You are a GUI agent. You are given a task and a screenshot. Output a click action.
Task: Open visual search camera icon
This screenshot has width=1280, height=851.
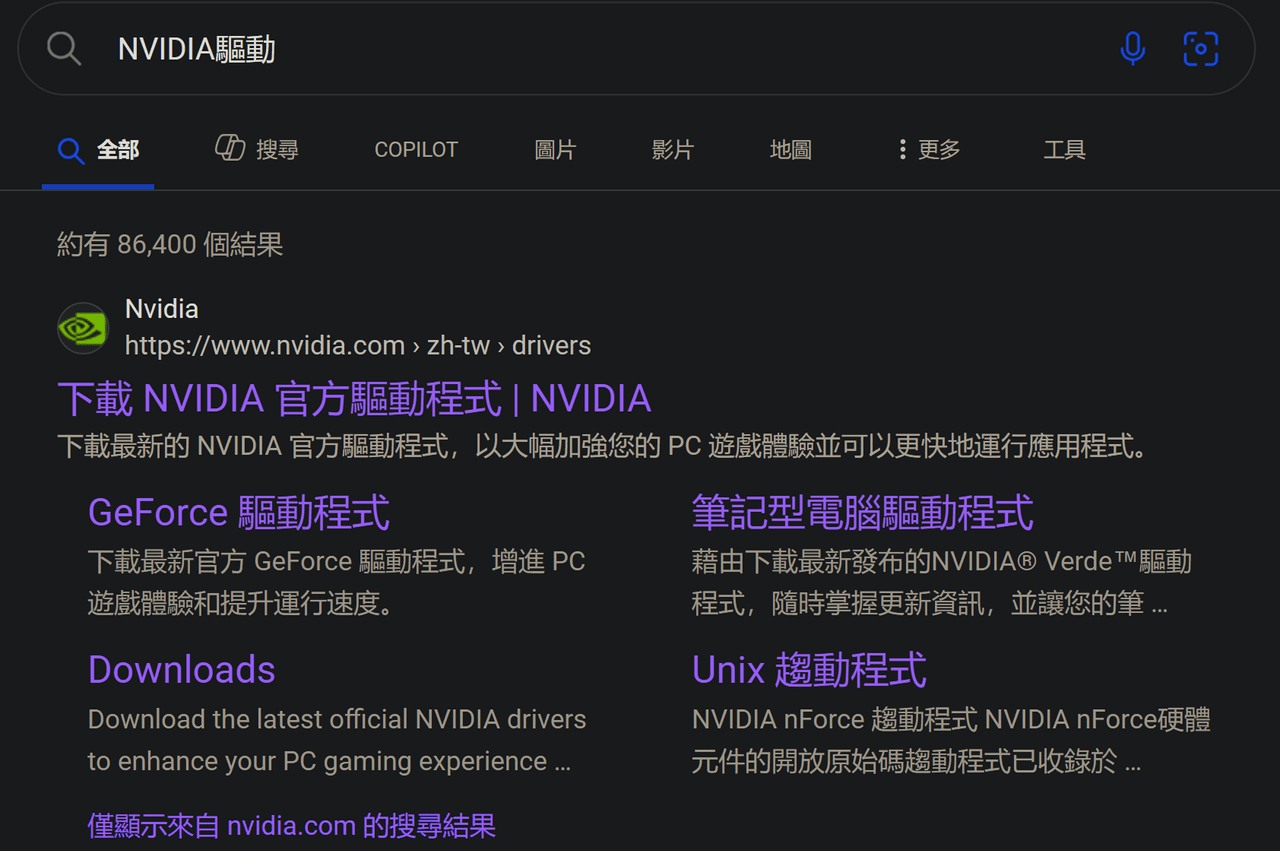point(1201,48)
